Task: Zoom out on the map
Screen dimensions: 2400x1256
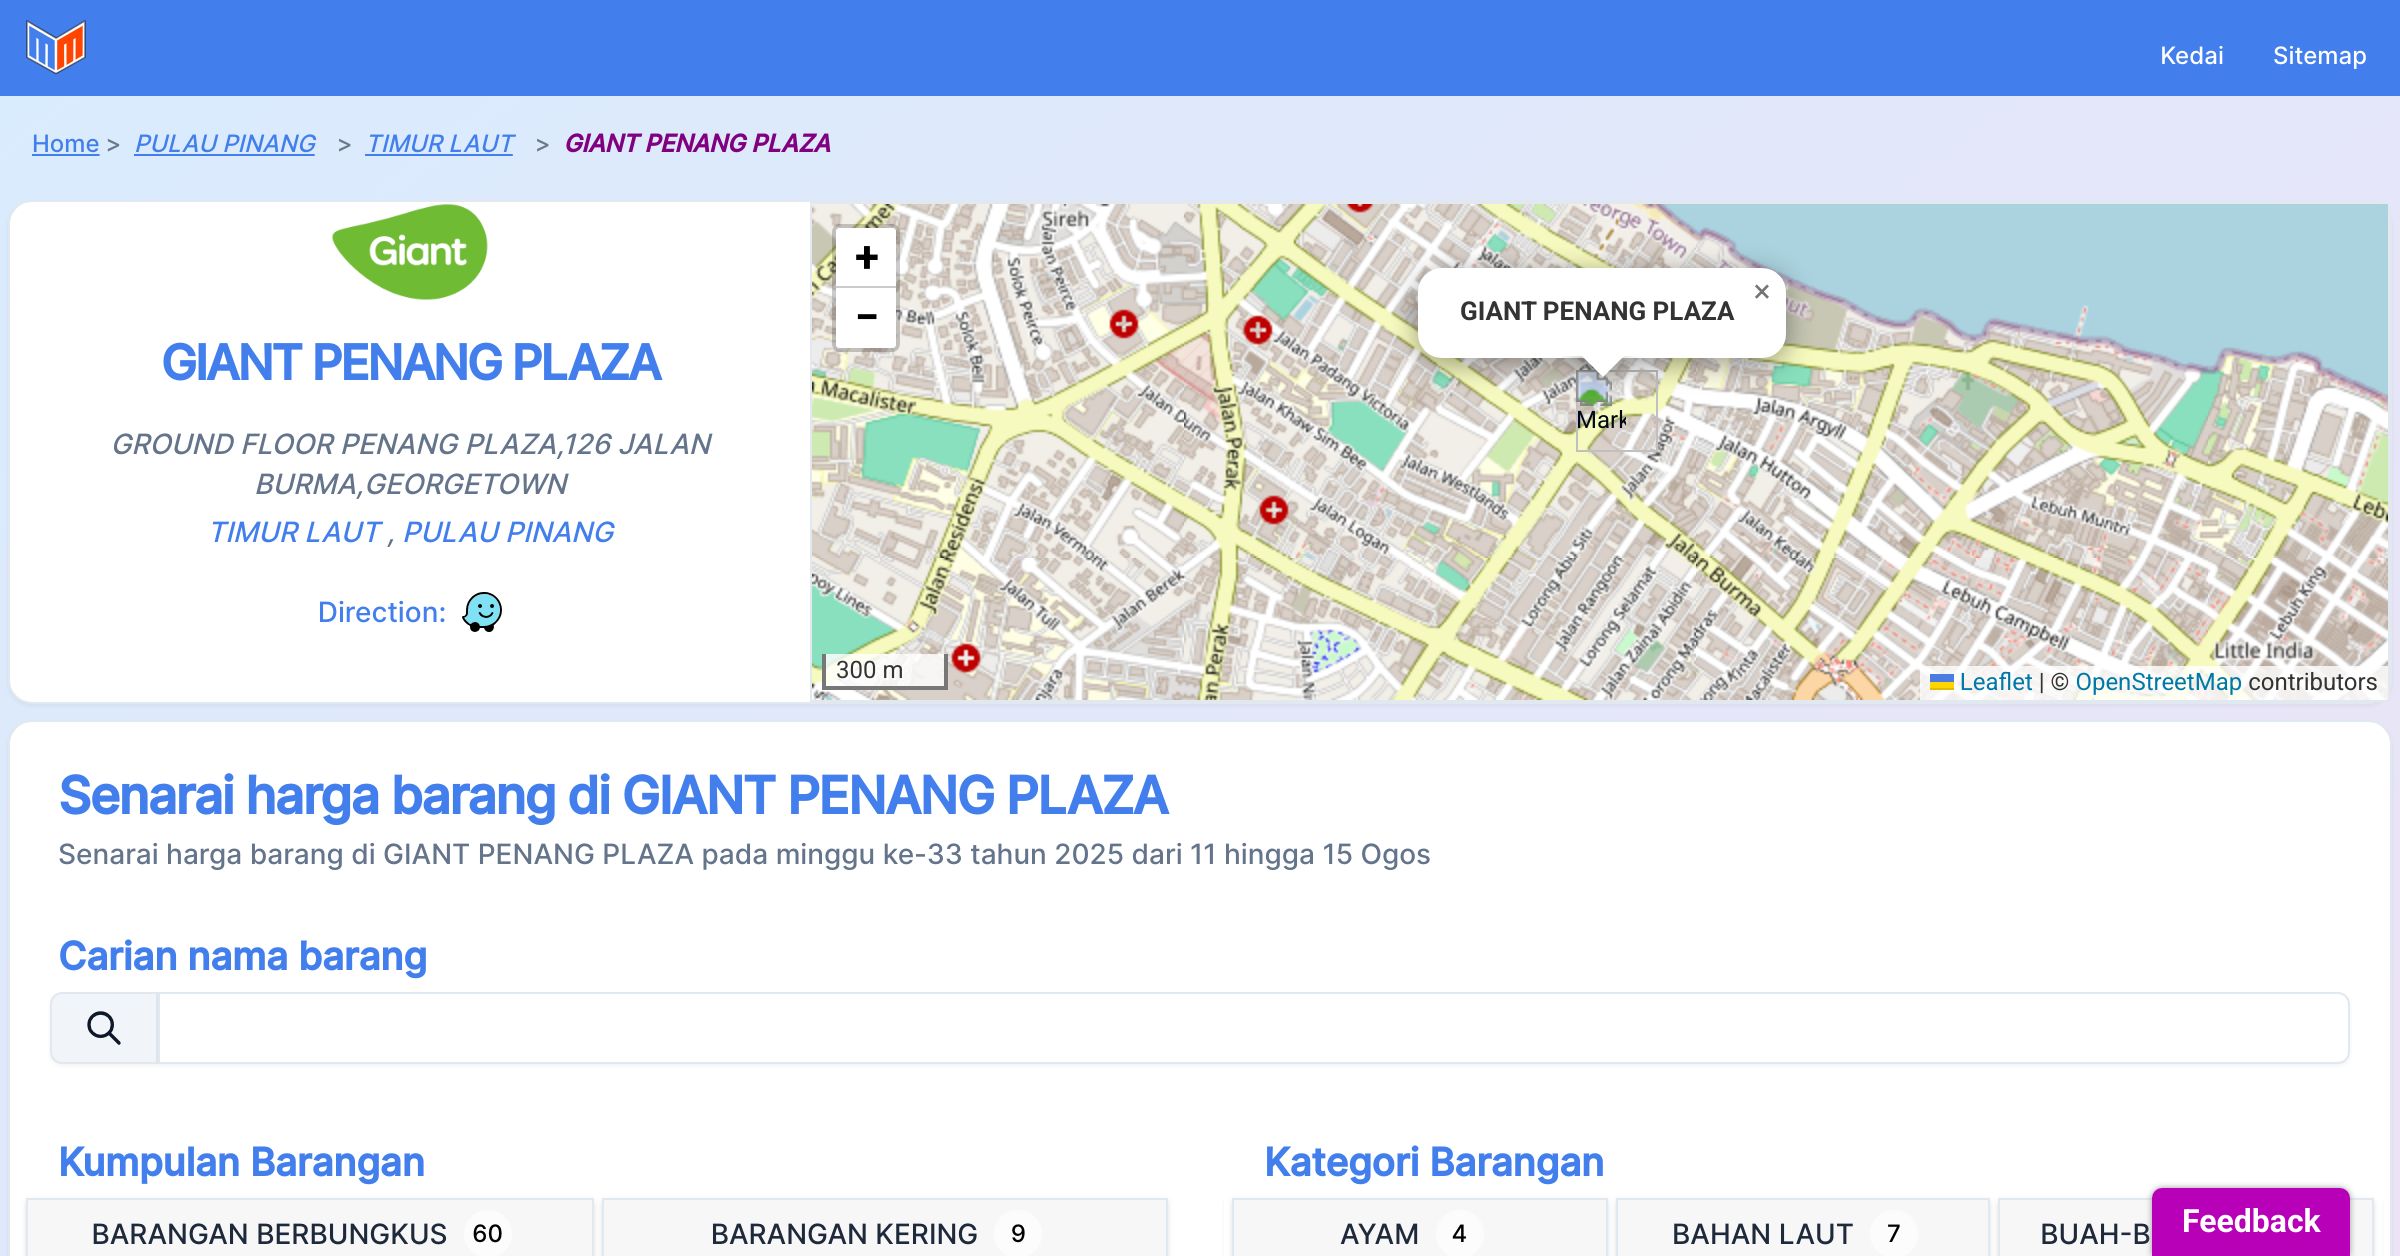Action: (866, 317)
